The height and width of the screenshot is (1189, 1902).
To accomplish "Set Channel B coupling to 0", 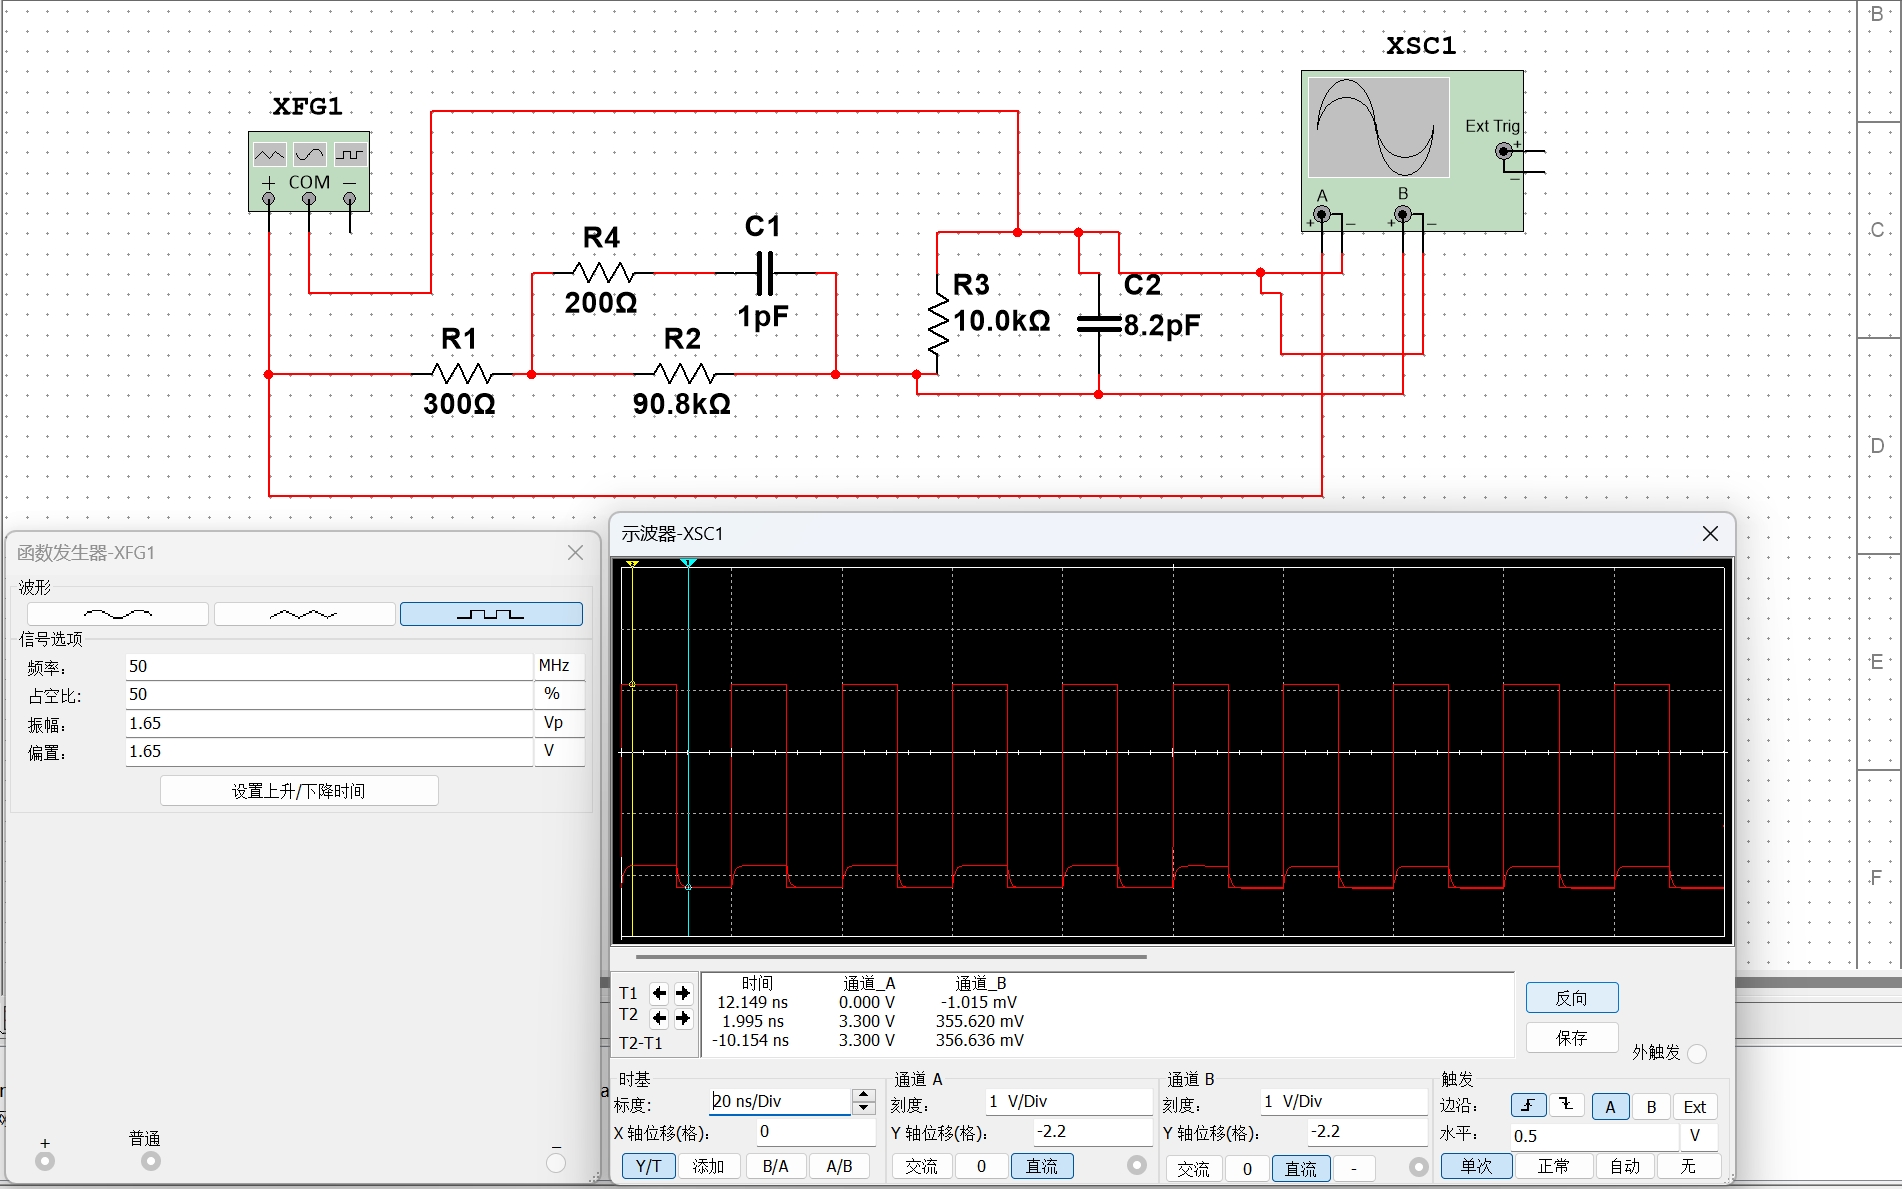I will point(1247,1168).
